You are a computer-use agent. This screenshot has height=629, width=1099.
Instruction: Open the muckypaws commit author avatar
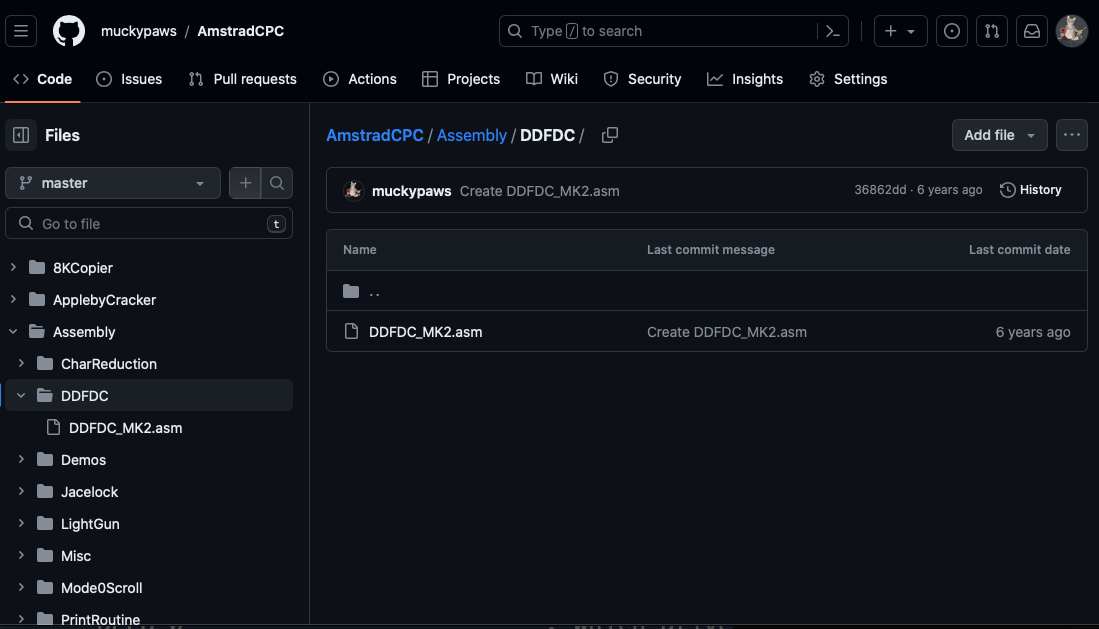(x=354, y=190)
